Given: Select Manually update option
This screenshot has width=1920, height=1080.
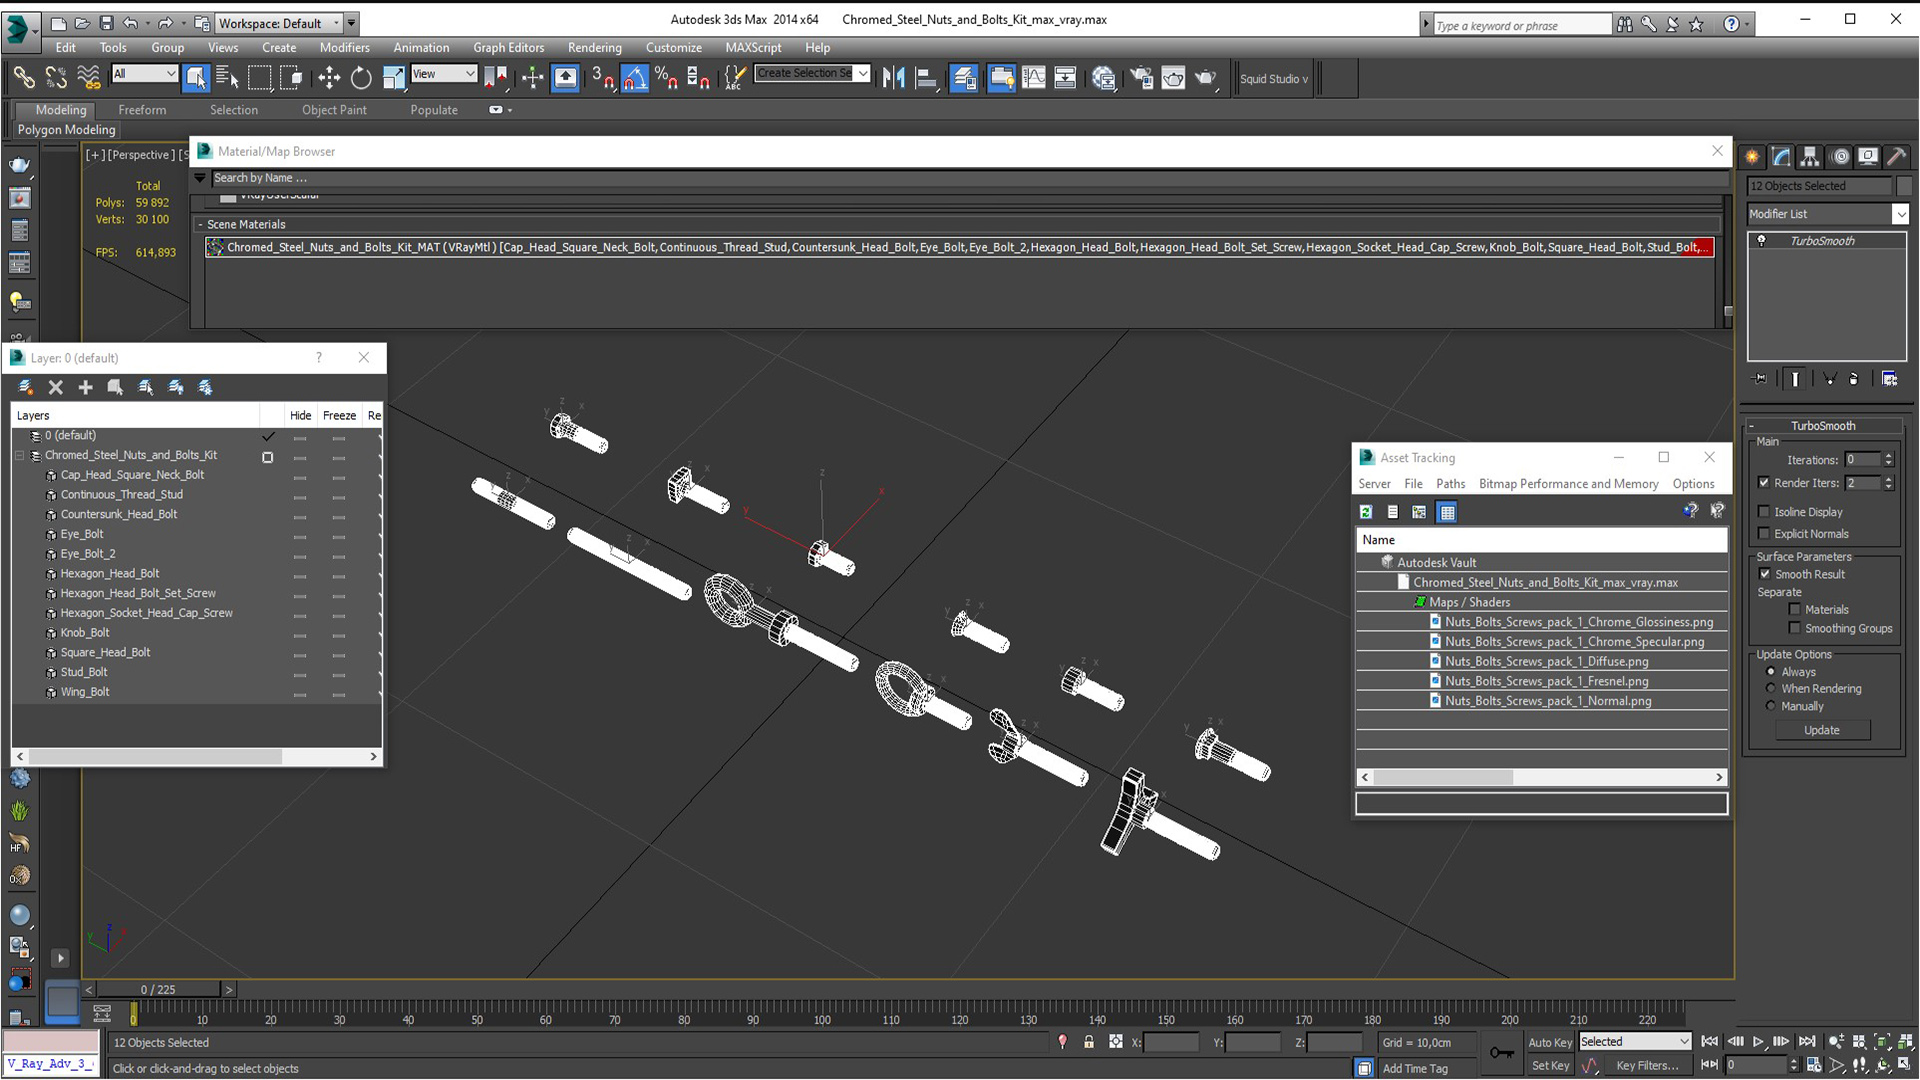Looking at the screenshot, I should coord(1771,706).
